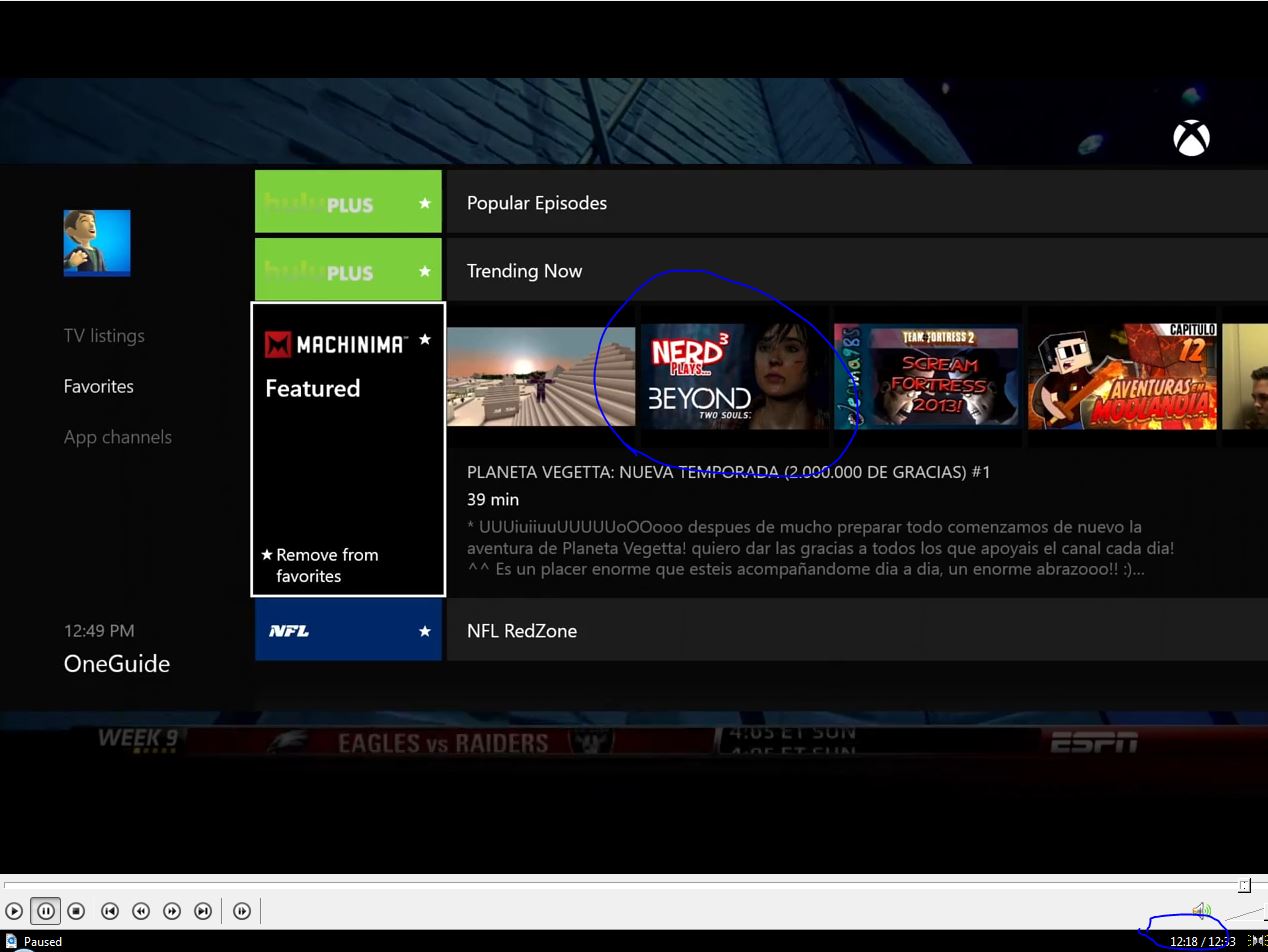The width and height of the screenshot is (1268, 952).
Task: Toggle favorite star on NFL tile
Action: [425, 631]
